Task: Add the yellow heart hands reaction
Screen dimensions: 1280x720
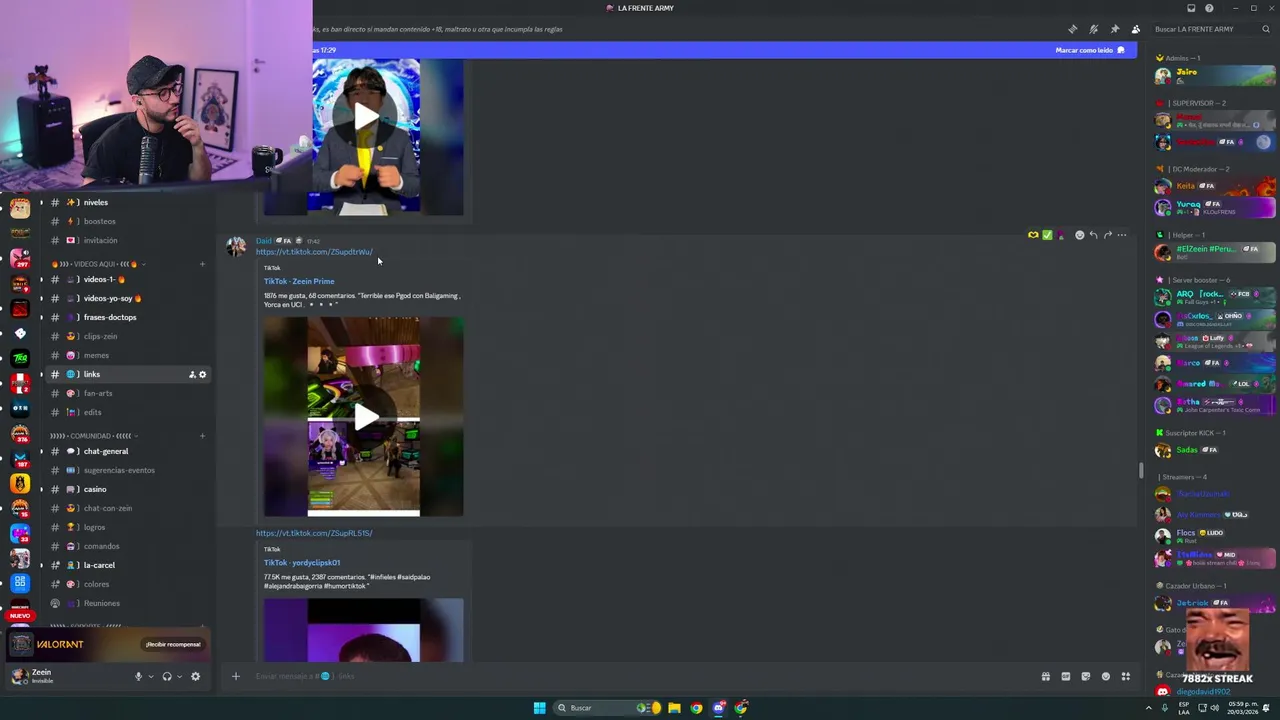Action: 1033,235
